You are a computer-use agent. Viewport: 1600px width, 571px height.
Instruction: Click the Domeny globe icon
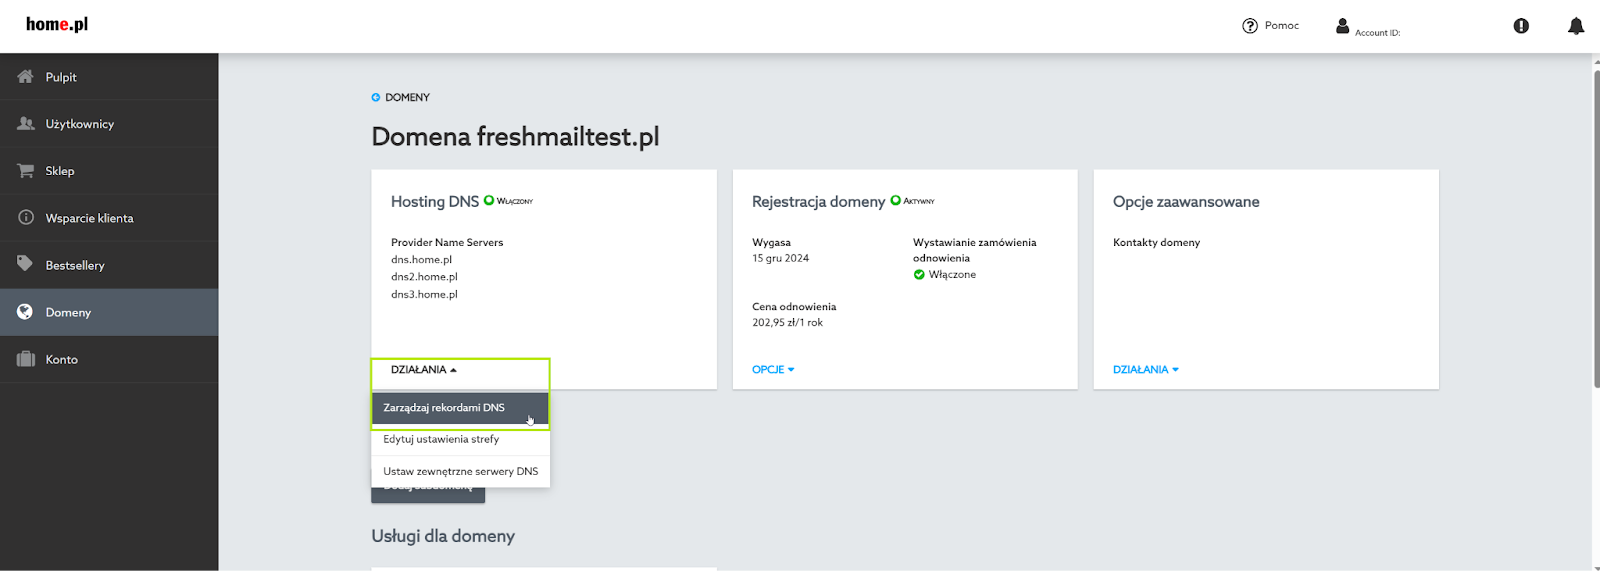pyautogui.click(x=26, y=312)
